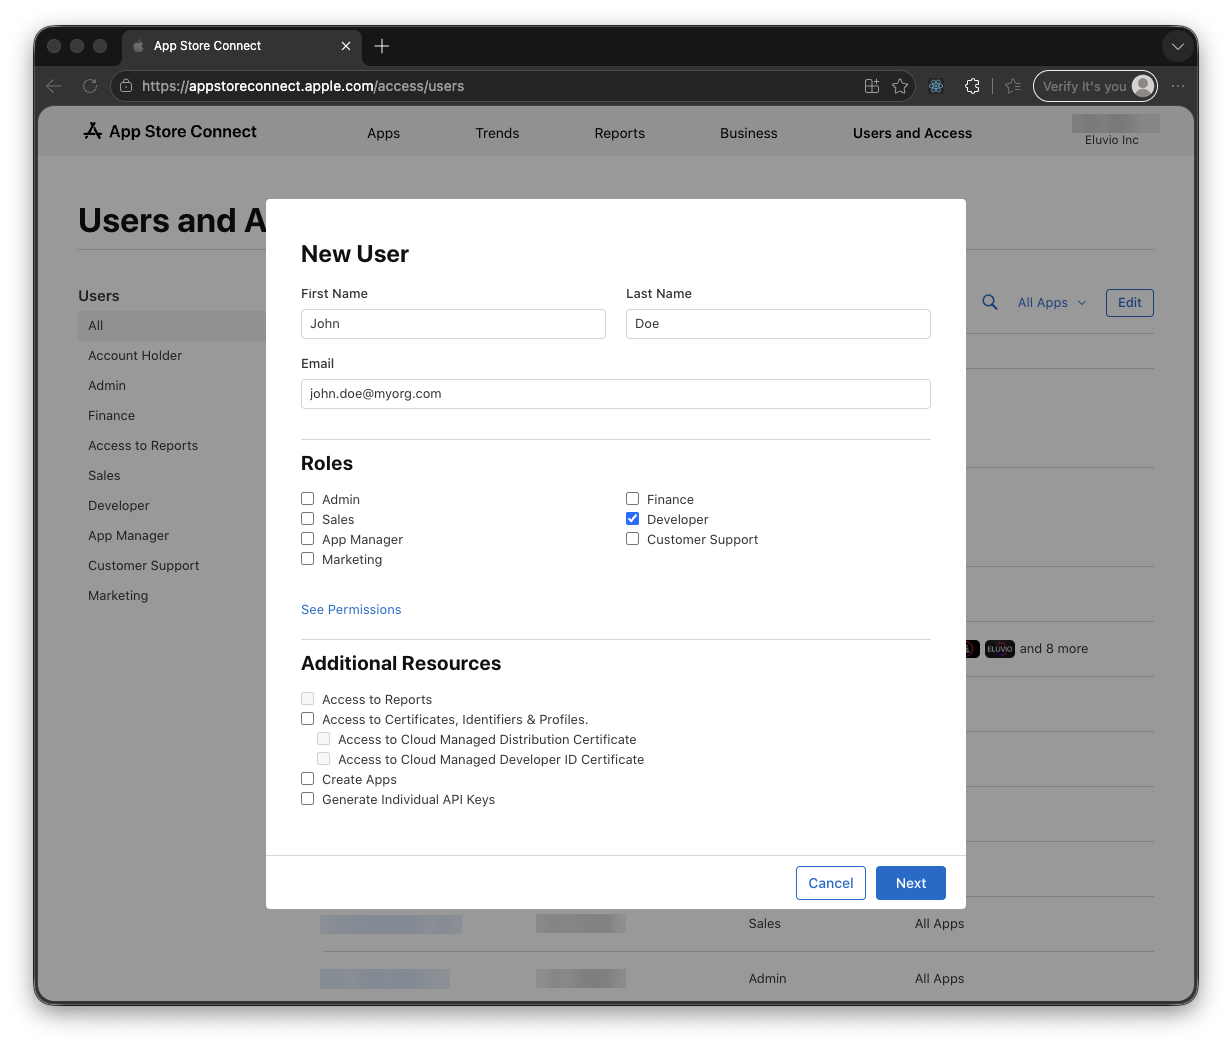The image size is (1232, 1047).
Task: Click the profile avatar icon
Action: pos(1143,86)
